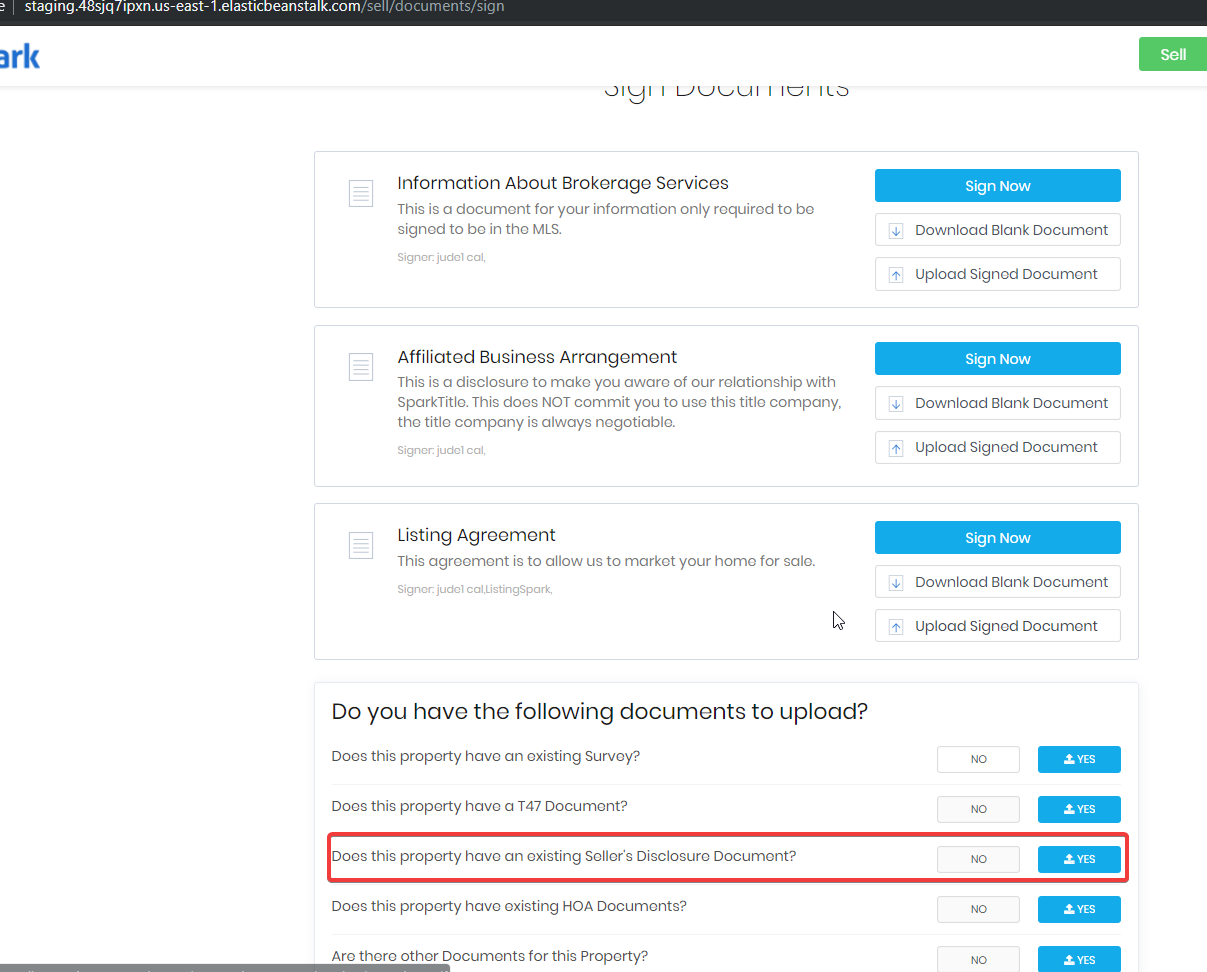This screenshot has width=1207, height=972.
Task: Click the SparkTitle disclosure description text
Action: [x=619, y=402]
